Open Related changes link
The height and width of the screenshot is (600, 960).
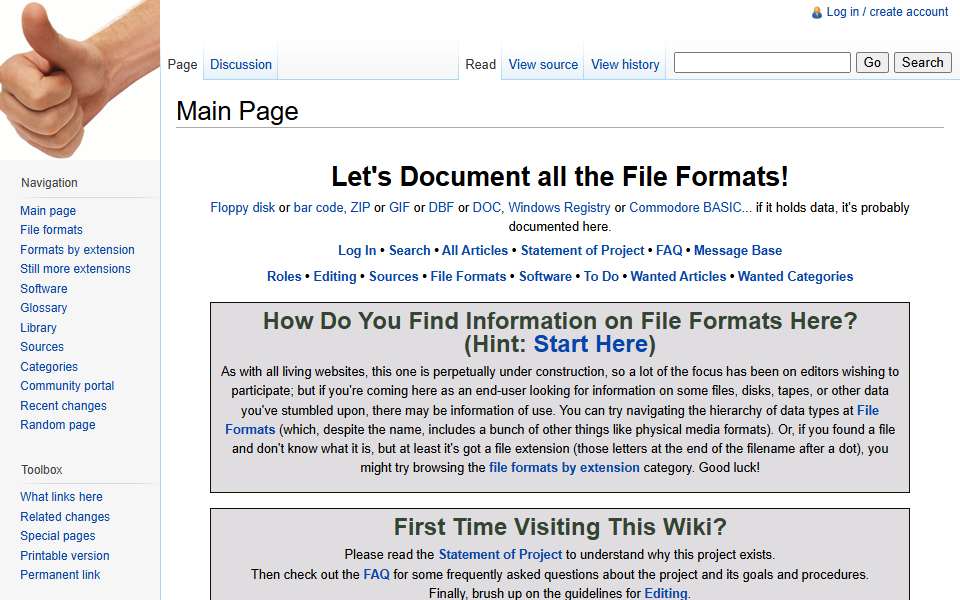(65, 517)
